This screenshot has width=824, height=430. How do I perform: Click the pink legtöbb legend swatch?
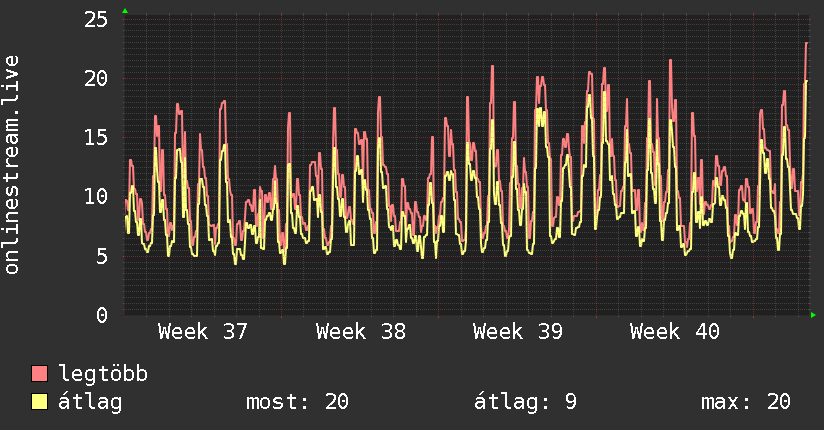(x=39, y=373)
